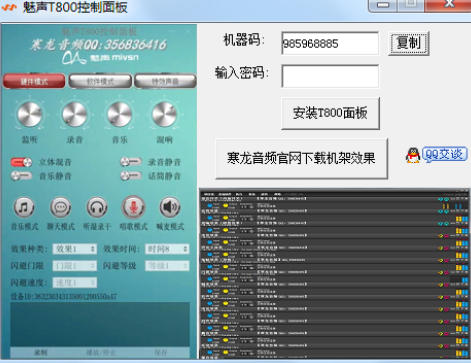
Task: Open the 效果种类 dropdown
Action: coord(75,249)
